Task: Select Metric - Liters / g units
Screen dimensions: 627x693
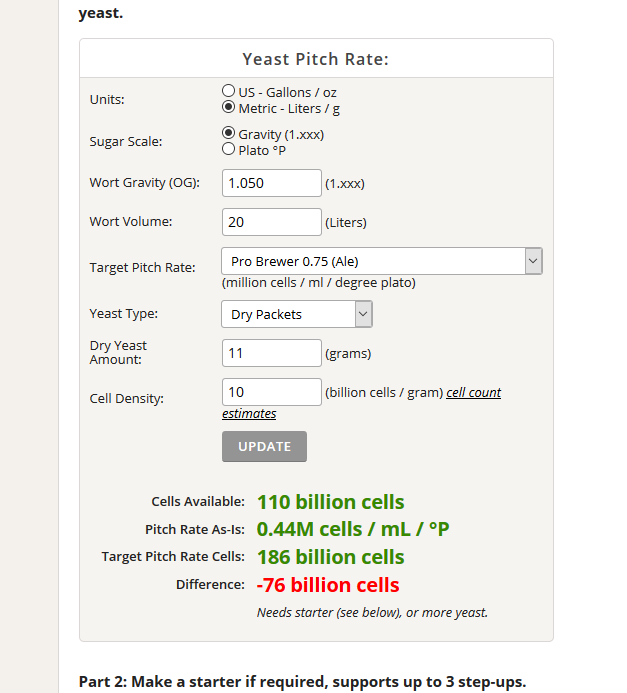Action: 228,107
